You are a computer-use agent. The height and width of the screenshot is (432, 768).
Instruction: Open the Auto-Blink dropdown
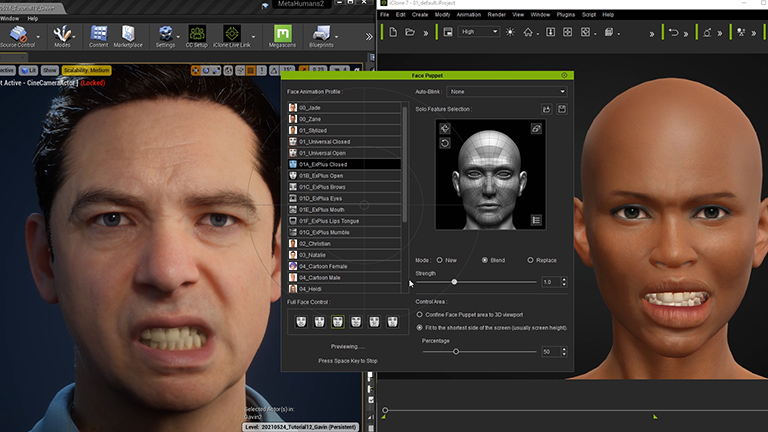[508, 91]
